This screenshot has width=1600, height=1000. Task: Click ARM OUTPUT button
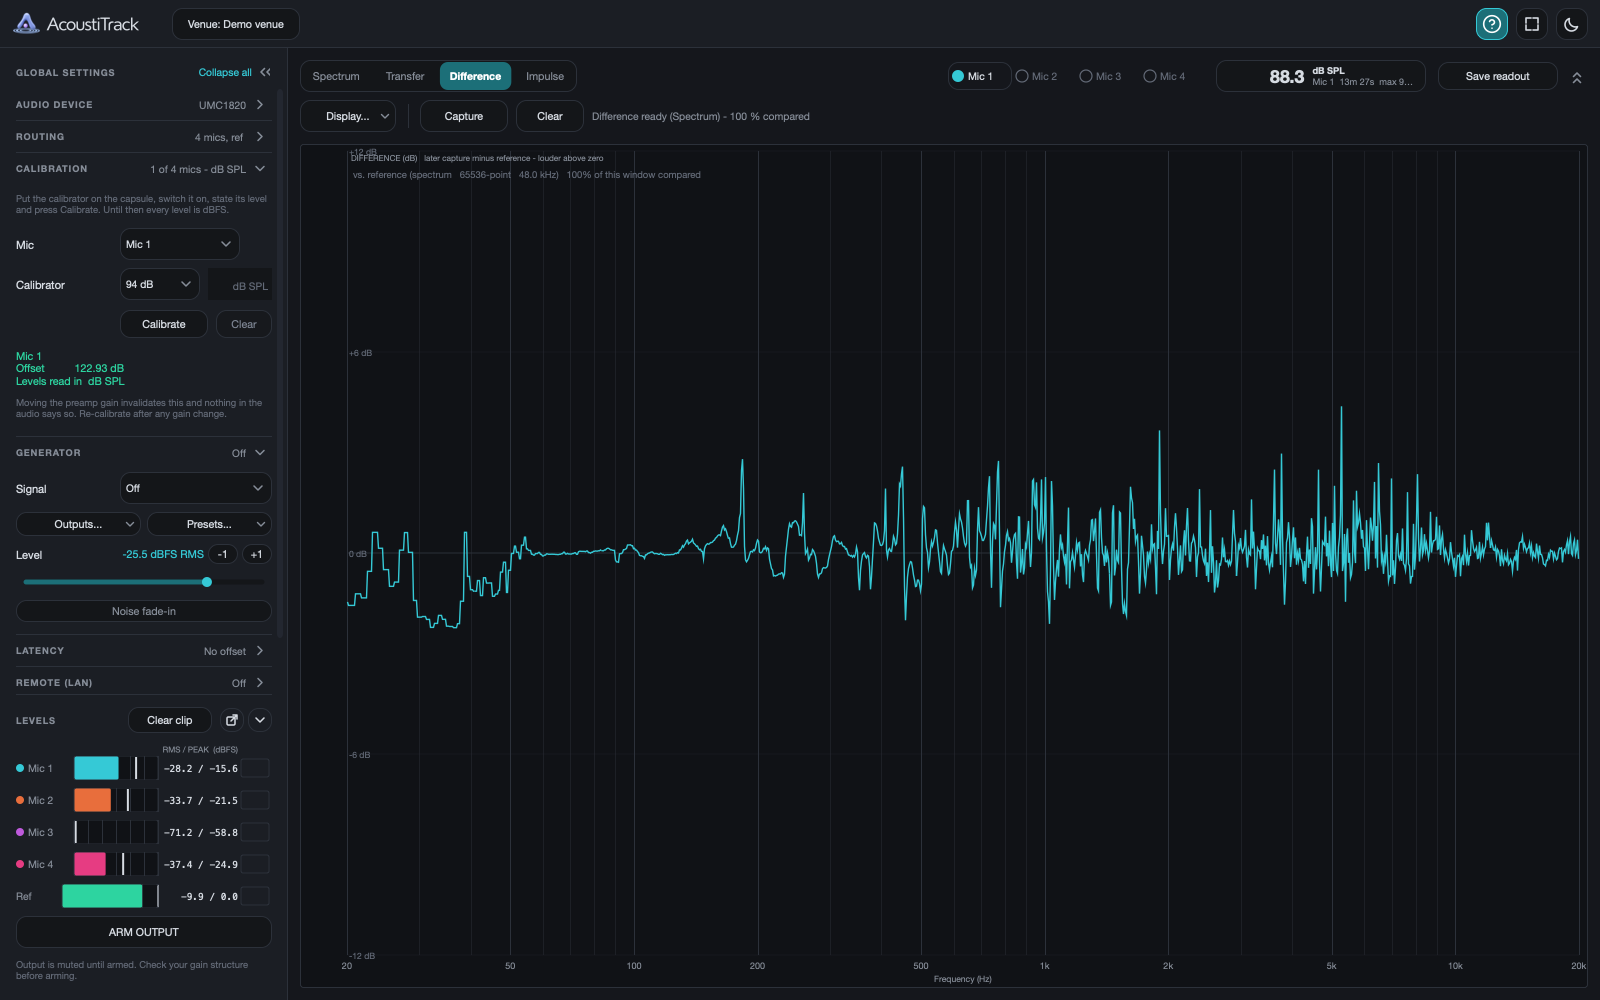(x=144, y=932)
